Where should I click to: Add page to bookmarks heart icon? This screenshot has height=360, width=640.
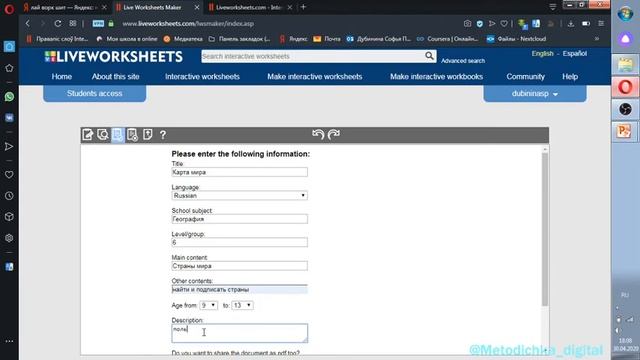[x=504, y=24]
